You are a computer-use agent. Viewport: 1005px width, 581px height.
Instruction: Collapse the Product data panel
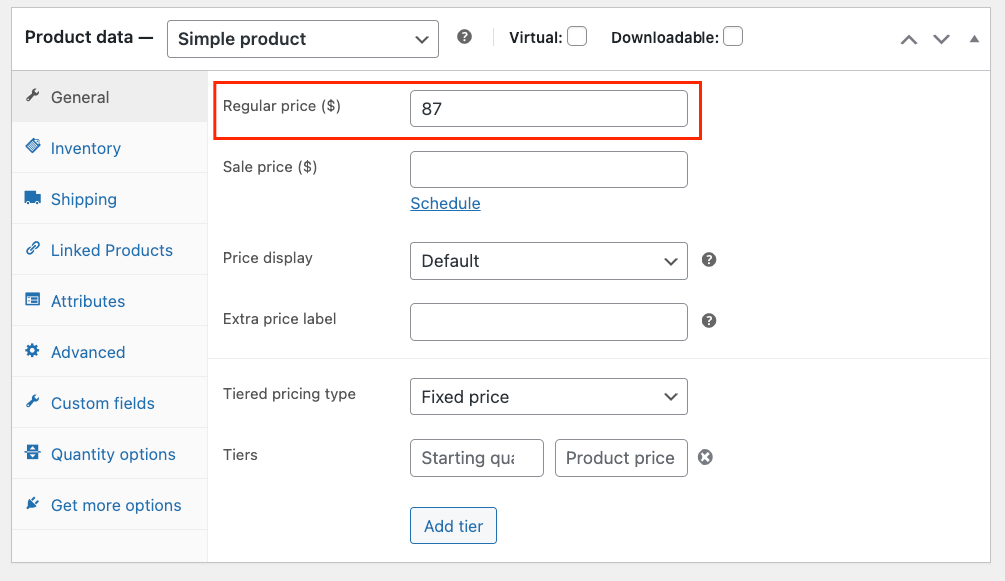coord(974,39)
